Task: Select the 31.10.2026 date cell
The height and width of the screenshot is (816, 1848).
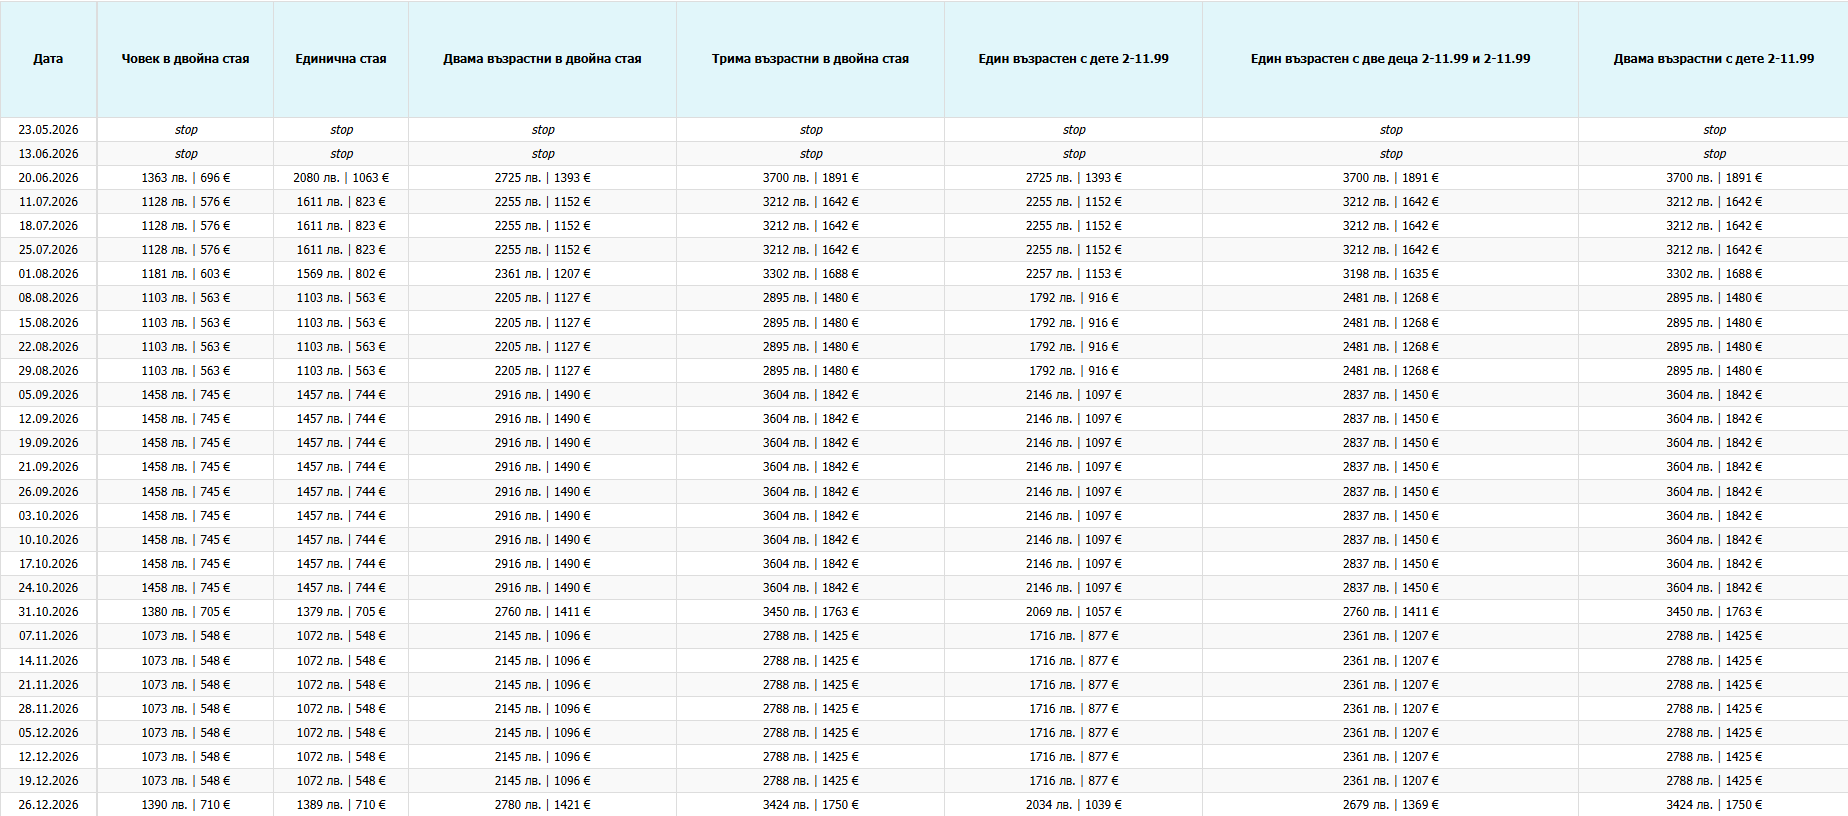Action: pos(48,612)
